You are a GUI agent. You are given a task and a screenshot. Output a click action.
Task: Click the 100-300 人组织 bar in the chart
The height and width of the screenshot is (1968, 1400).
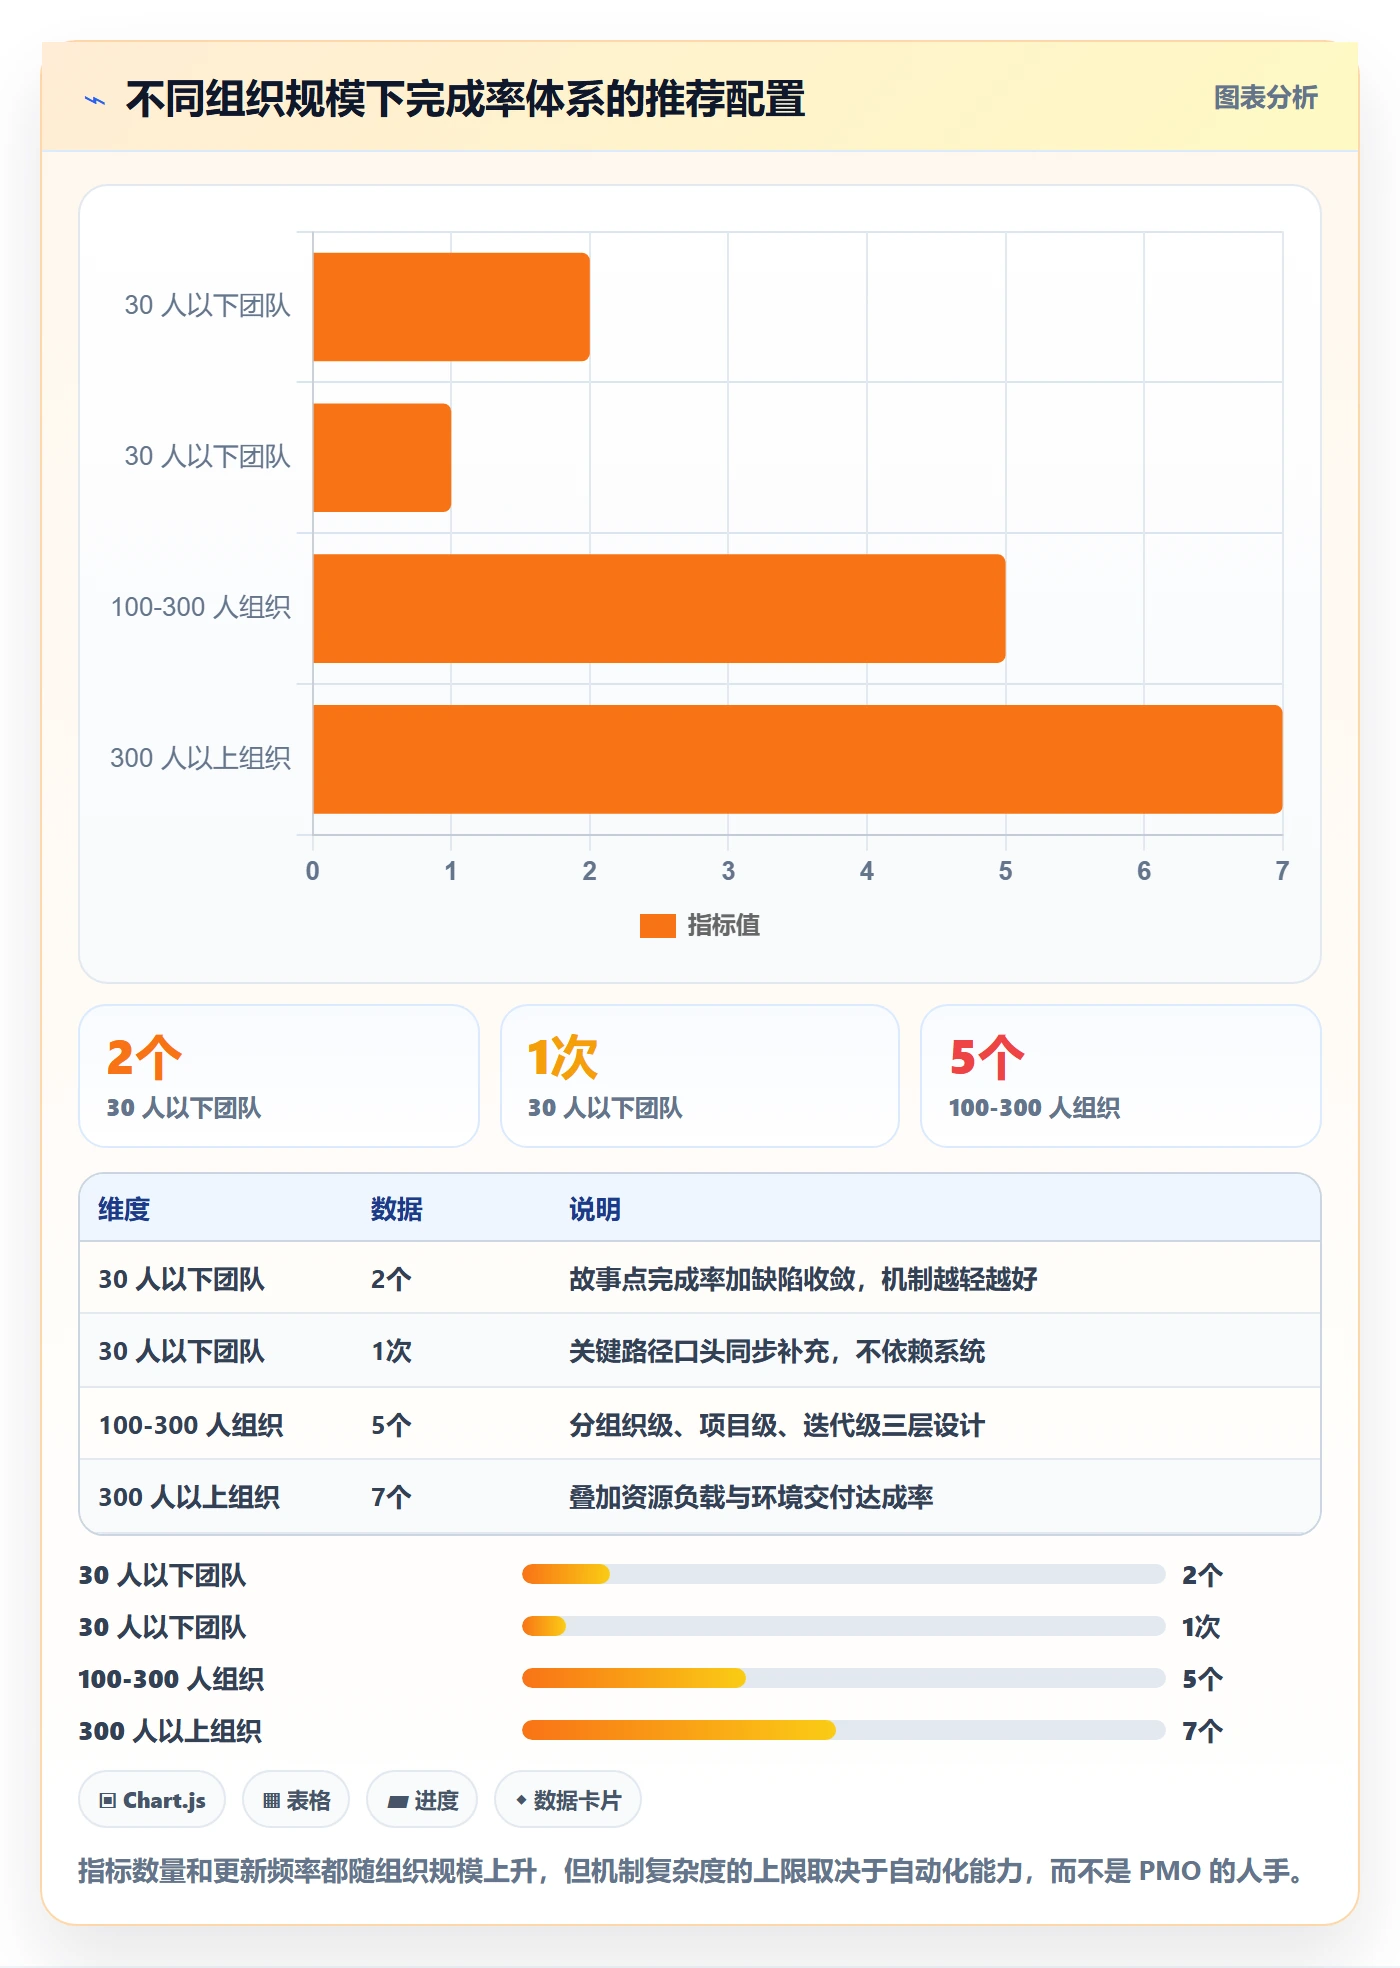[659, 608]
